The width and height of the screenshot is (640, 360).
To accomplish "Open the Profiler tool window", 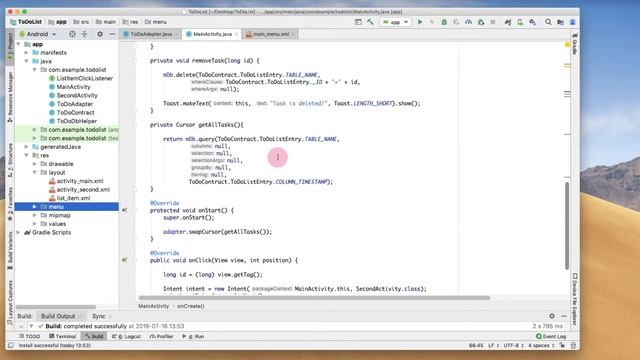I will point(162,336).
